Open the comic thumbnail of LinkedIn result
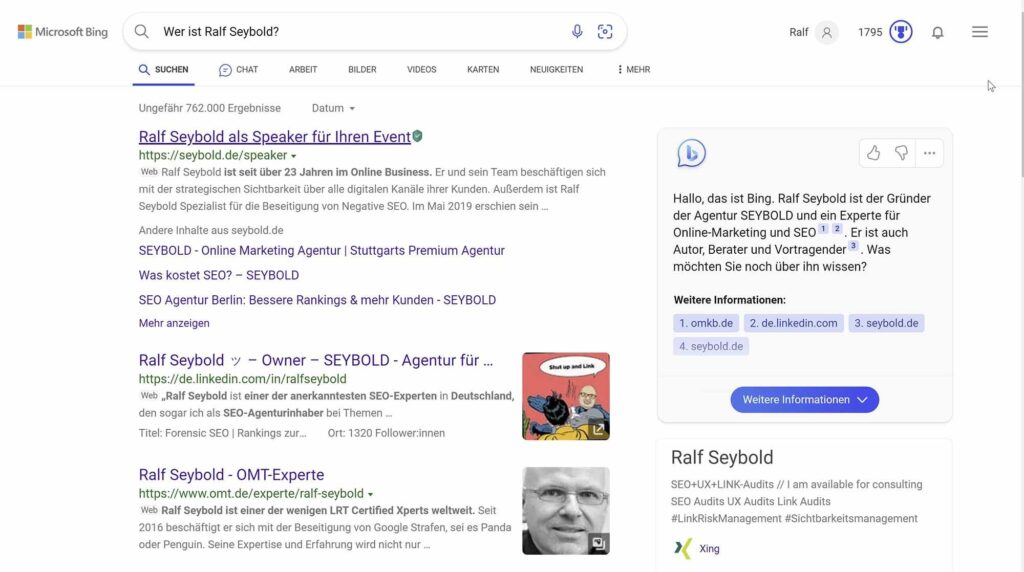The height and width of the screenshot is (572, 1024). (x=566, y=396)
